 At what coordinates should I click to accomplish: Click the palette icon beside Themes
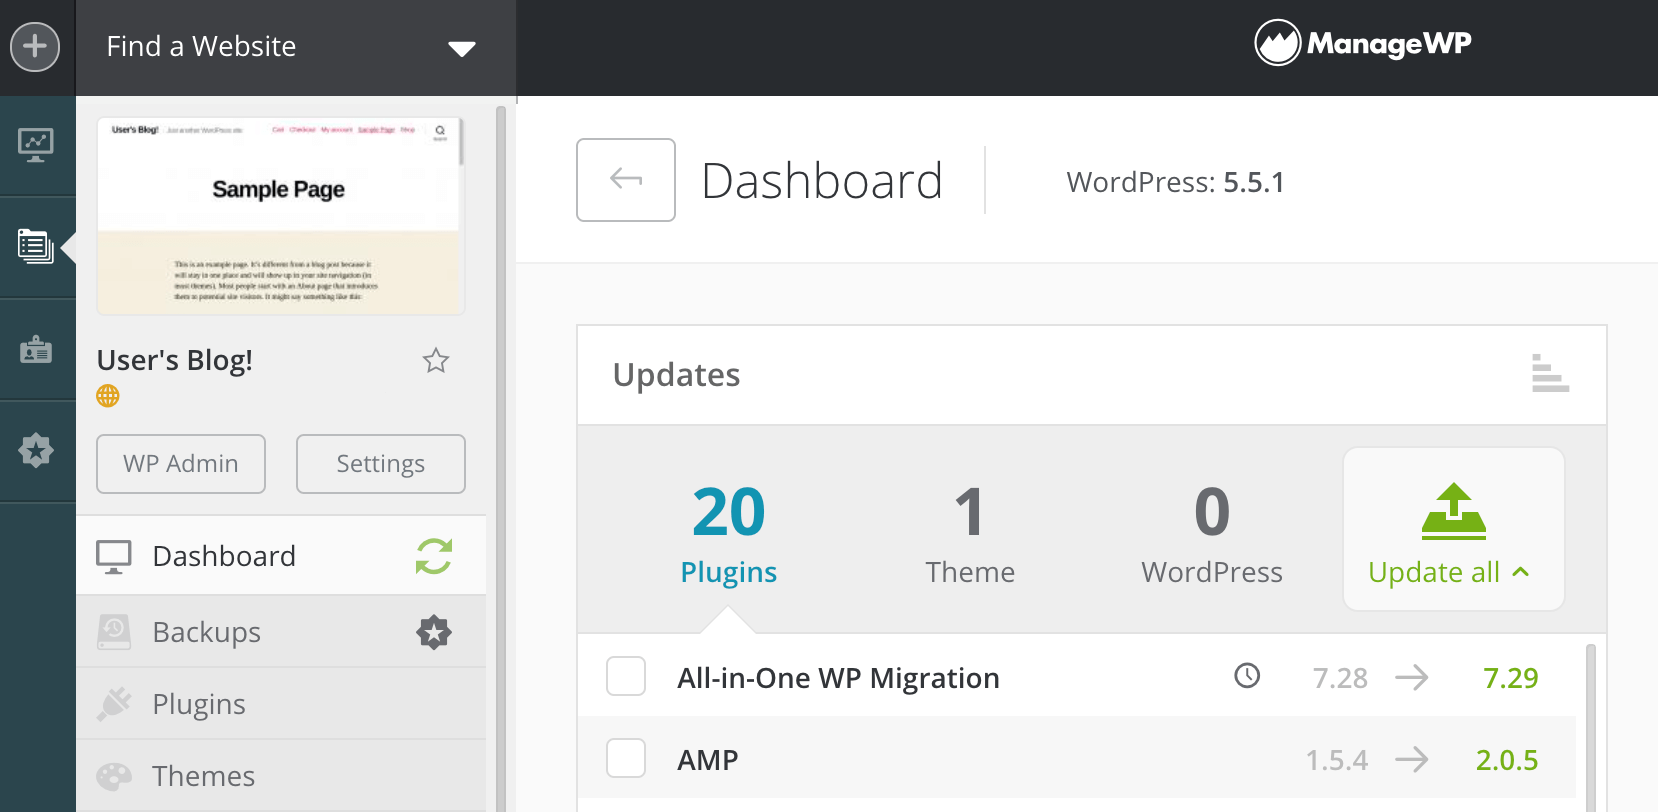(114, 776)
